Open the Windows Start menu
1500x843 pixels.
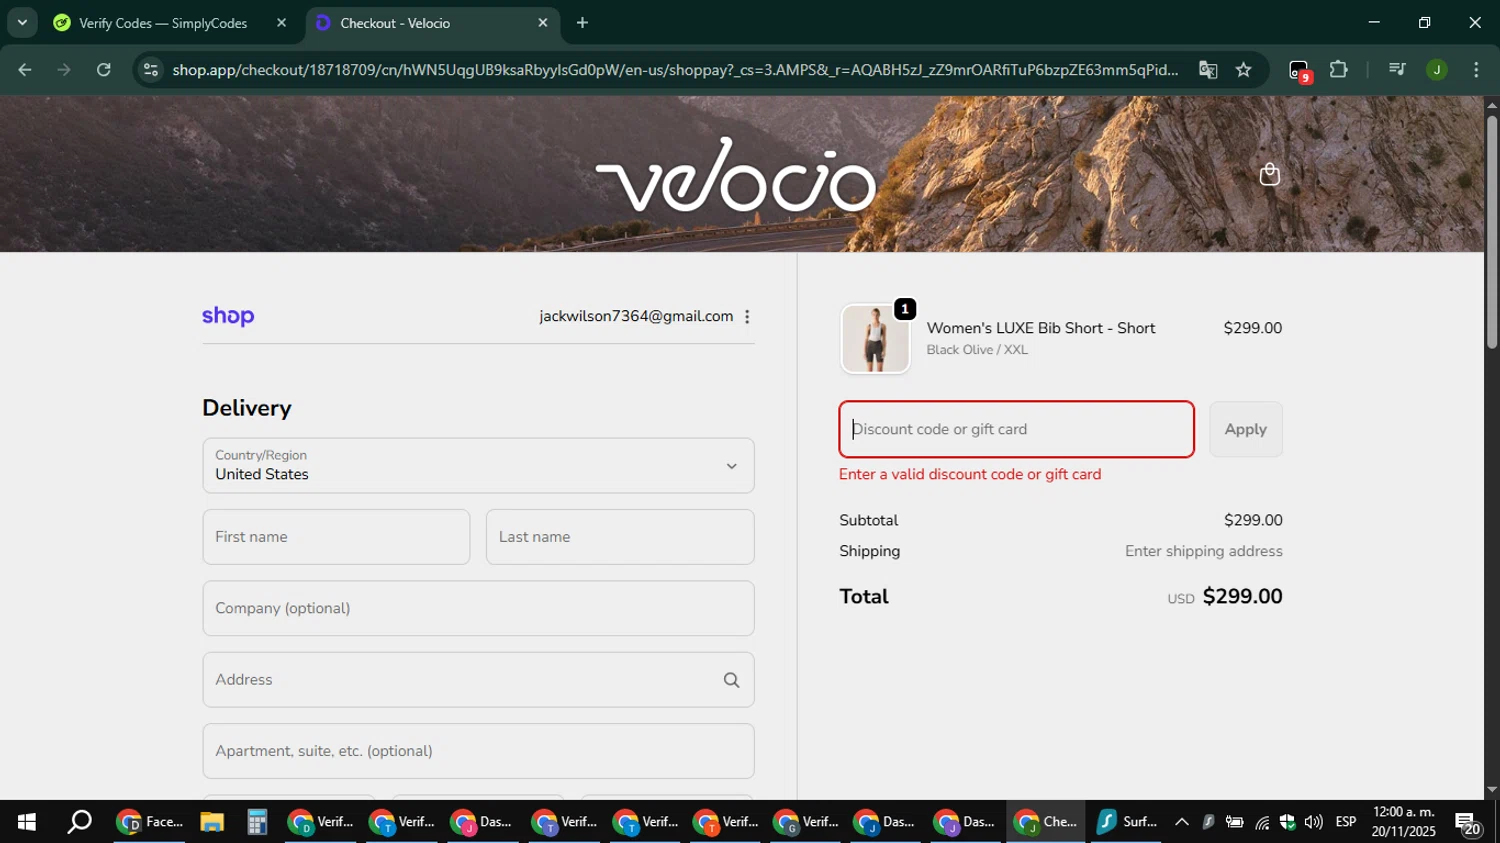pos(26,822)
